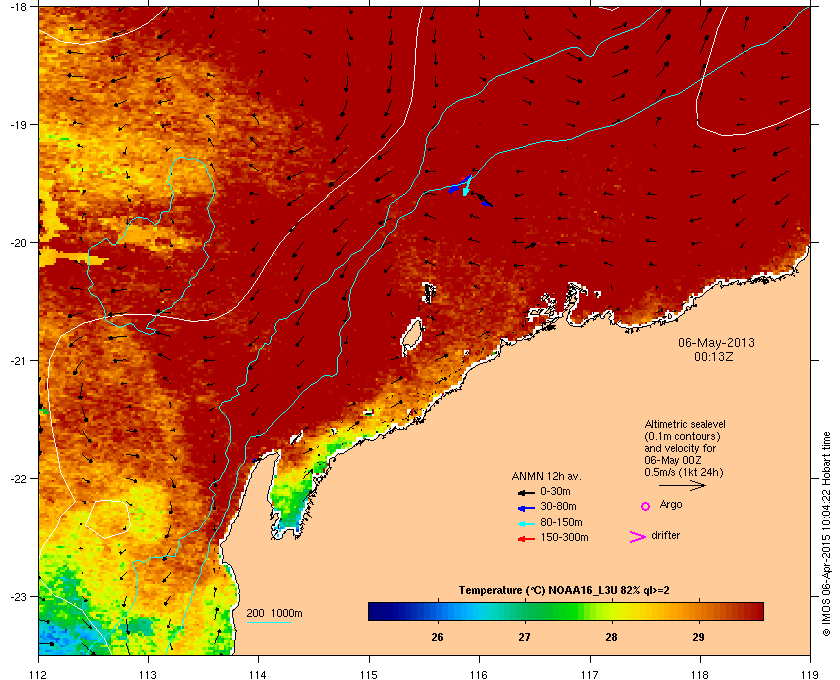Click latitude axis label -20

[x=19, y=243]
